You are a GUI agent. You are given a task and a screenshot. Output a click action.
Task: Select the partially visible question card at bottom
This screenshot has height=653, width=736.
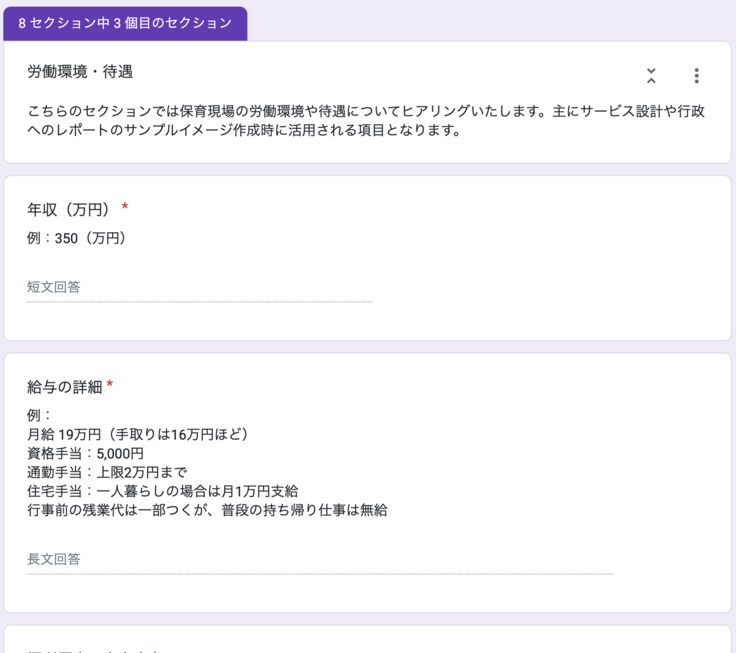point(367,640)
